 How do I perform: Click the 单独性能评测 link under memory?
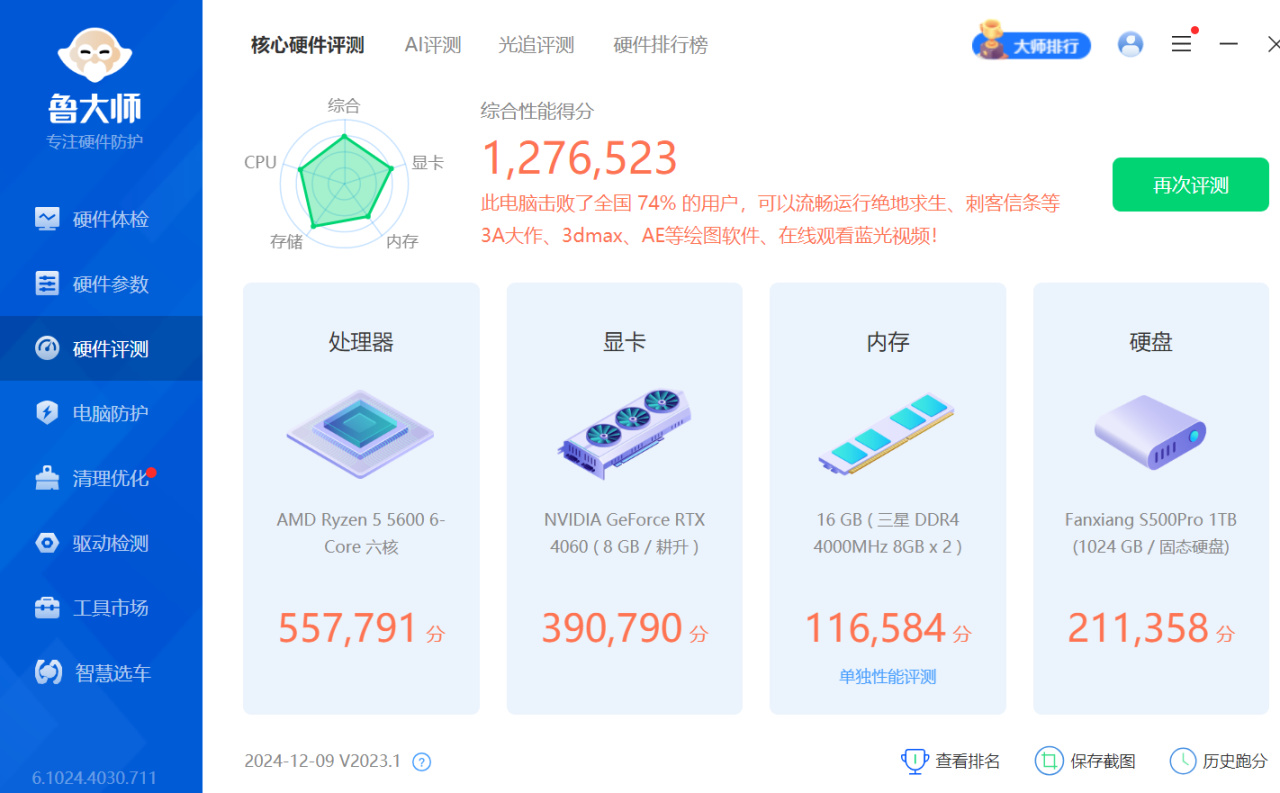(887, 677)
